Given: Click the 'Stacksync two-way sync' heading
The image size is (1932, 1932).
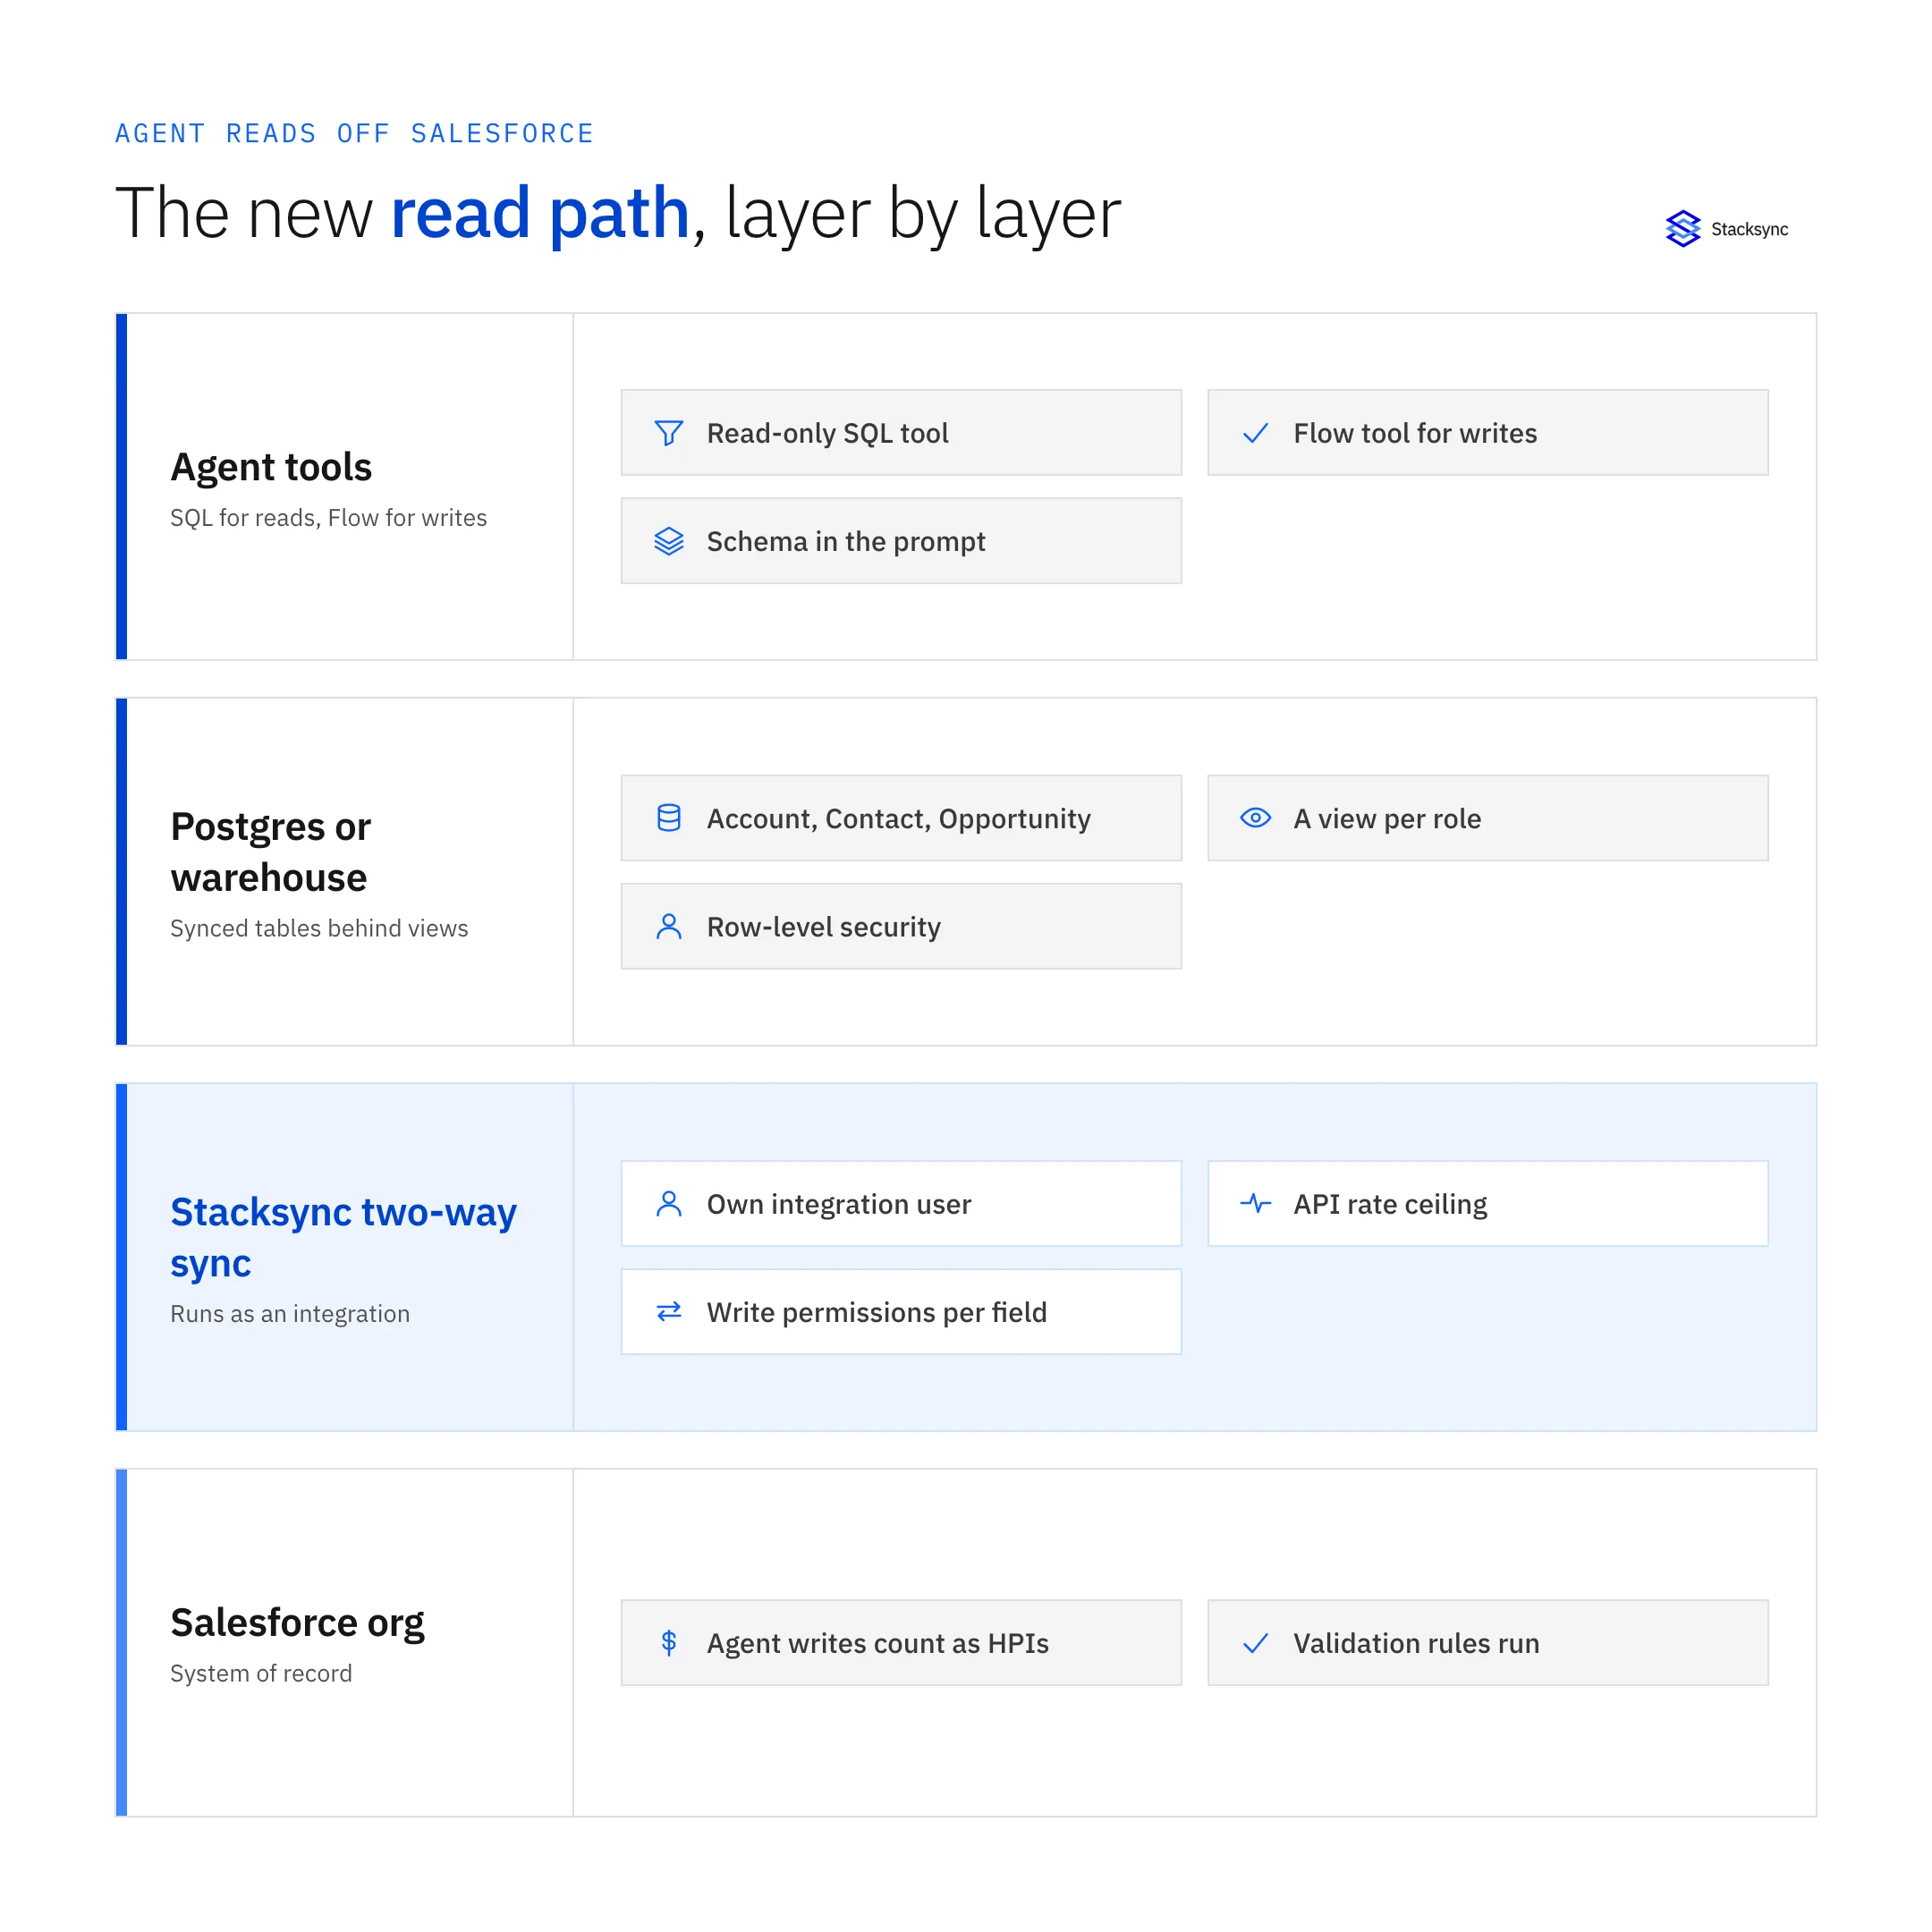Looking at the screenshot, I should [343, 1237].
